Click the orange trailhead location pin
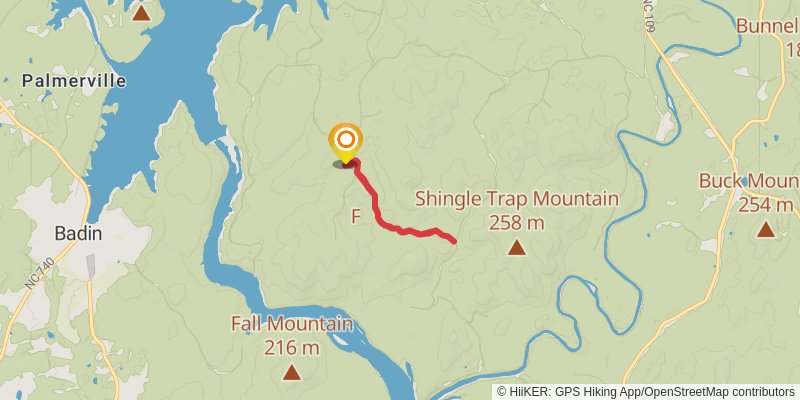 point(345,143)
